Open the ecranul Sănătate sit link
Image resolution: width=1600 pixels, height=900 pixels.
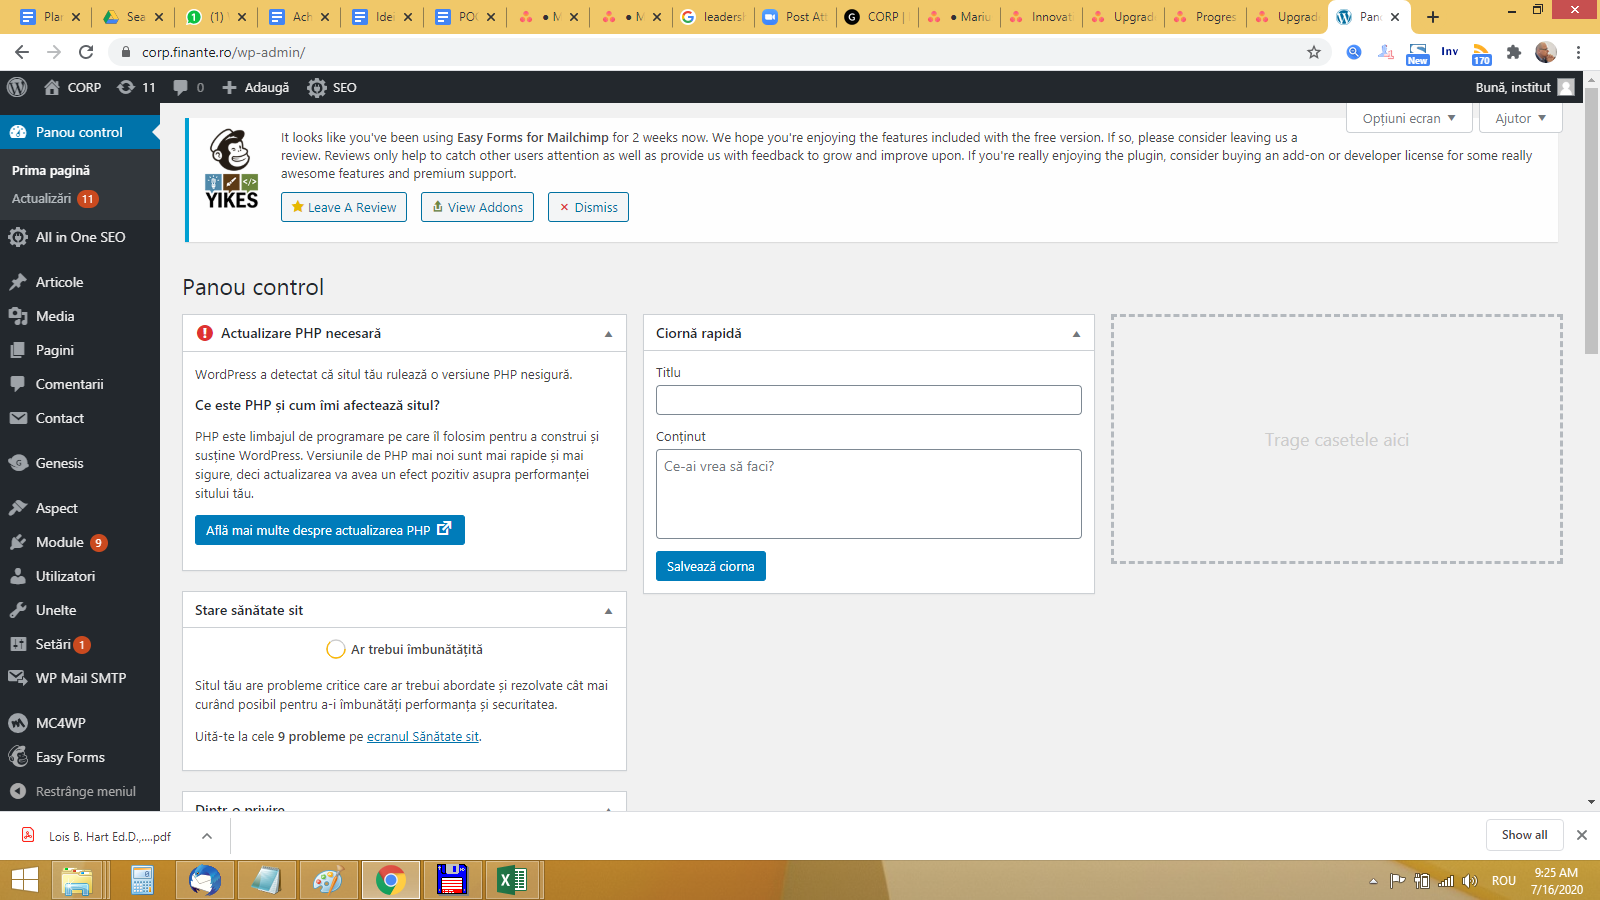point(422,737)
